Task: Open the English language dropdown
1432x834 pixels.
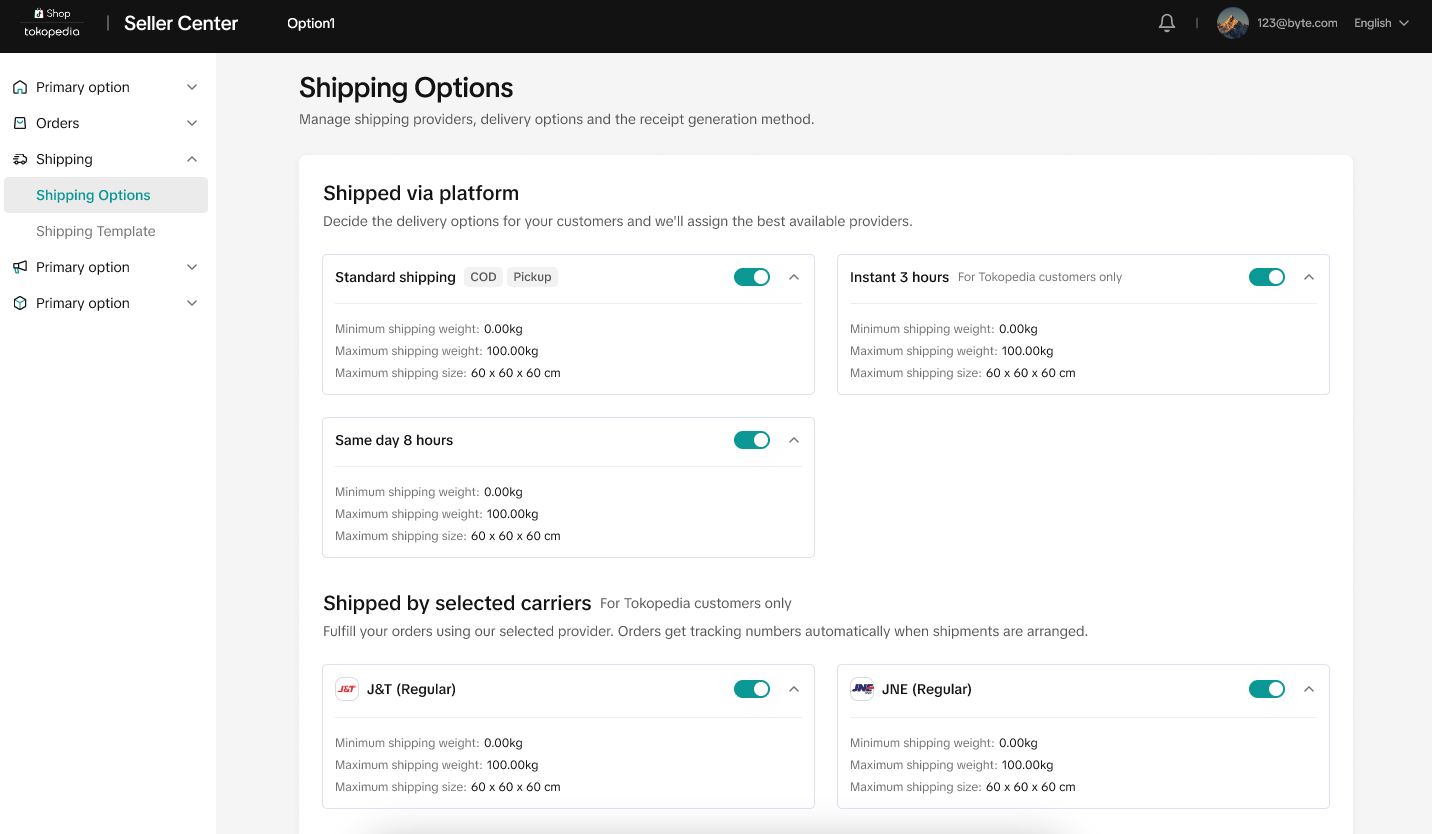Action: [x=1381, y=23]
